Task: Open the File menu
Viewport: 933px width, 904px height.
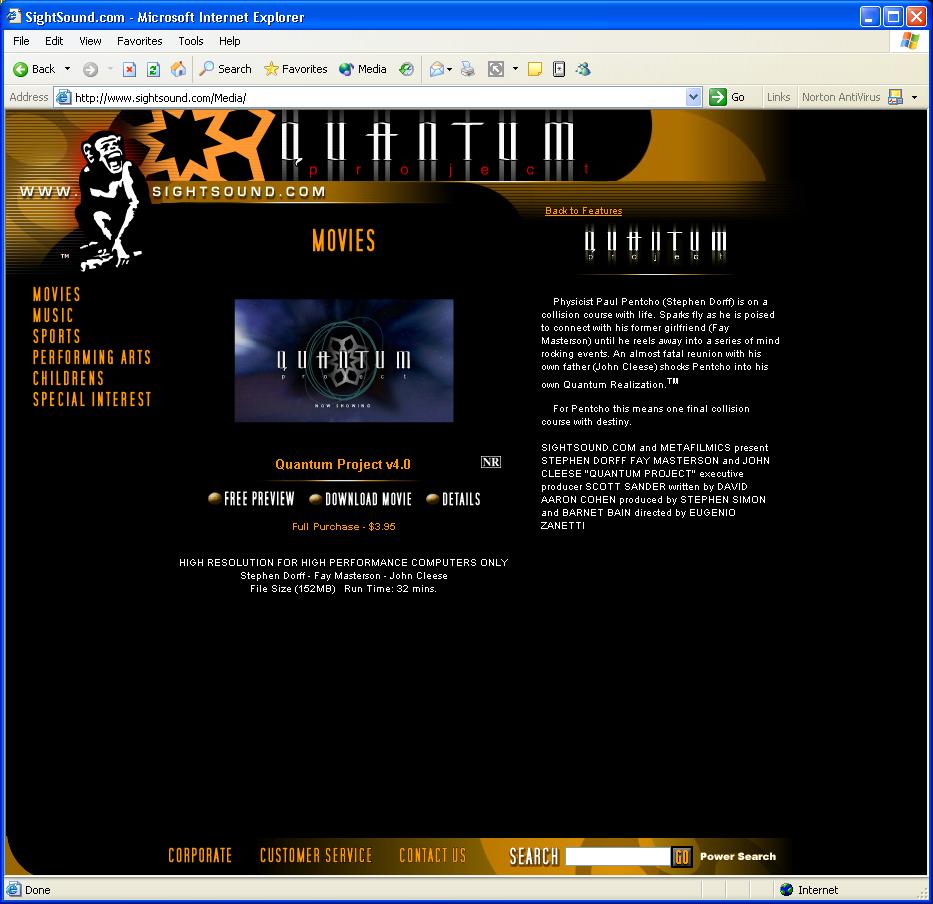Action: pyautogui.click(x=21, y=41)
